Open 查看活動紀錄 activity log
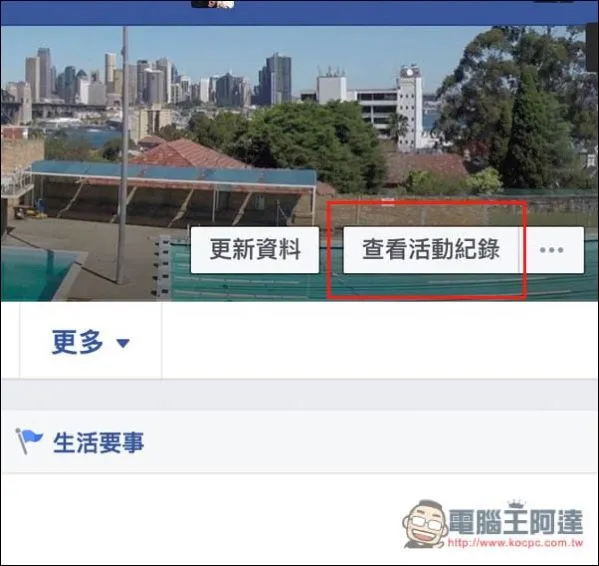599x566 pixels. pyautogui.click(x=431, y=250)
